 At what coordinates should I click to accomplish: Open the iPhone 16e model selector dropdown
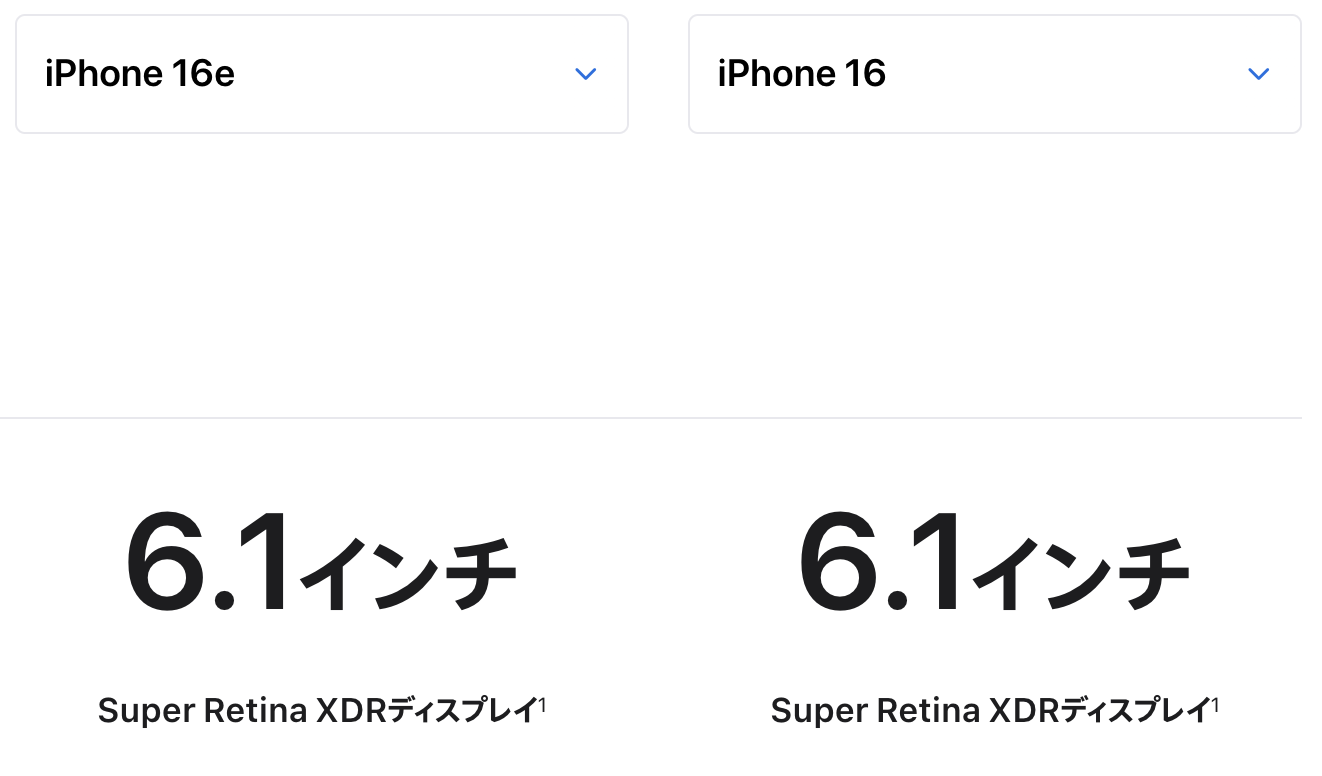click(x=321, y=73)
